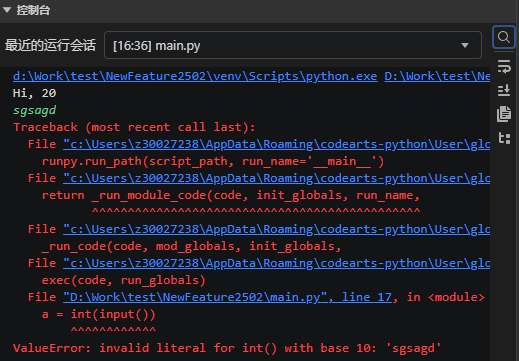
Task: Click the ValueError message line
Action: point(227,348)
